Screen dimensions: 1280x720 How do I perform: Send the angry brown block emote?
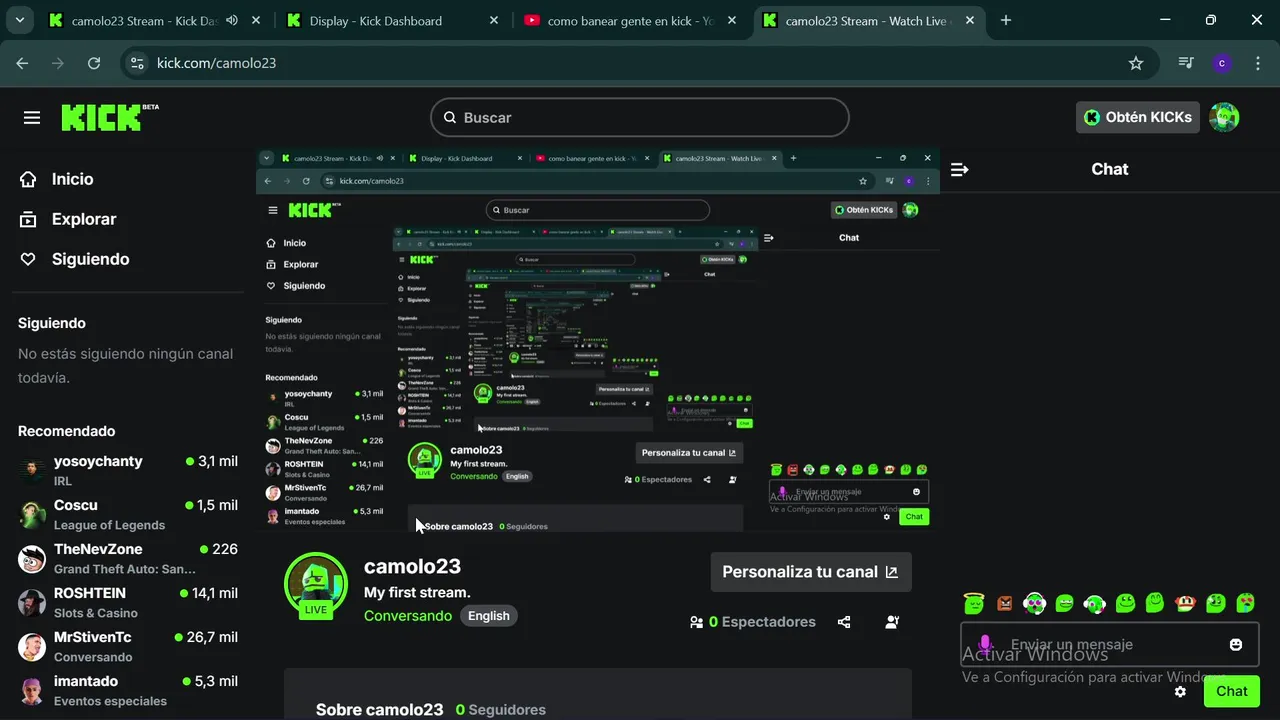(1004, 603)
